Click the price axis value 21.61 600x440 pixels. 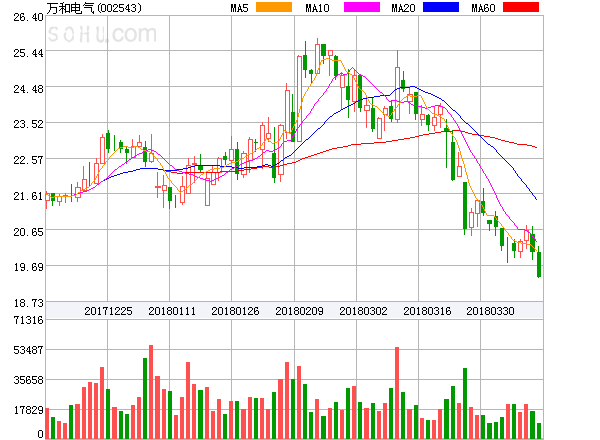tap(28, 196)
